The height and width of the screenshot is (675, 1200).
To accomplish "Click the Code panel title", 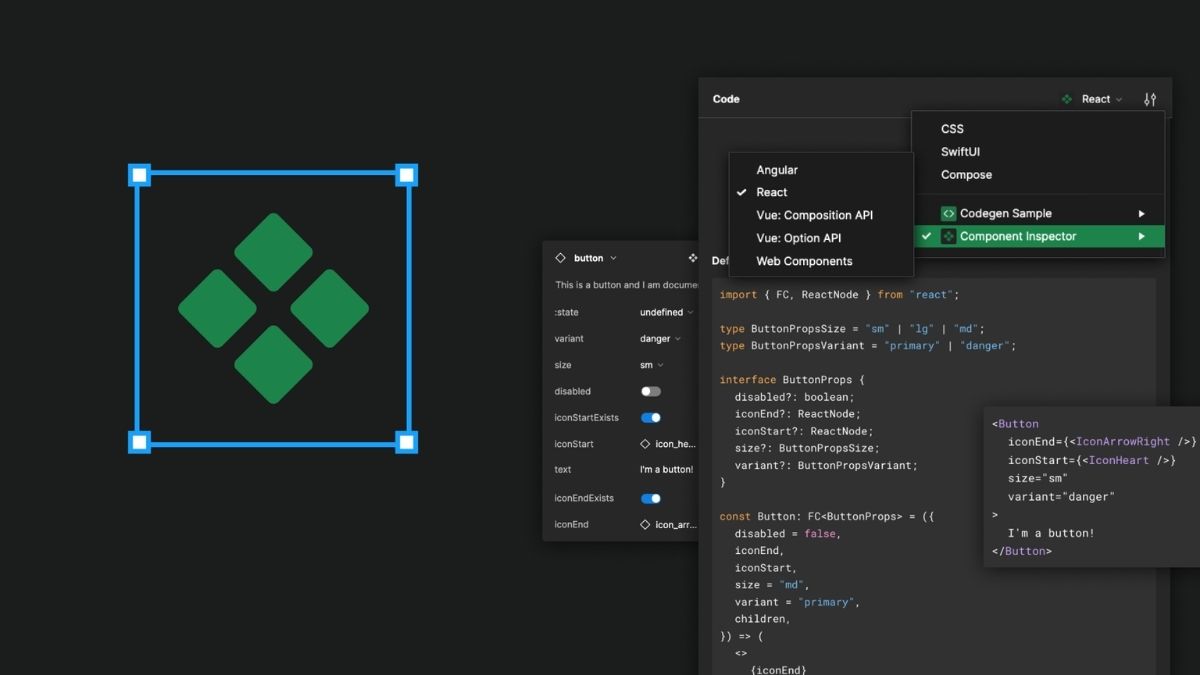I will pyautogui.click(x=726, y=99).
